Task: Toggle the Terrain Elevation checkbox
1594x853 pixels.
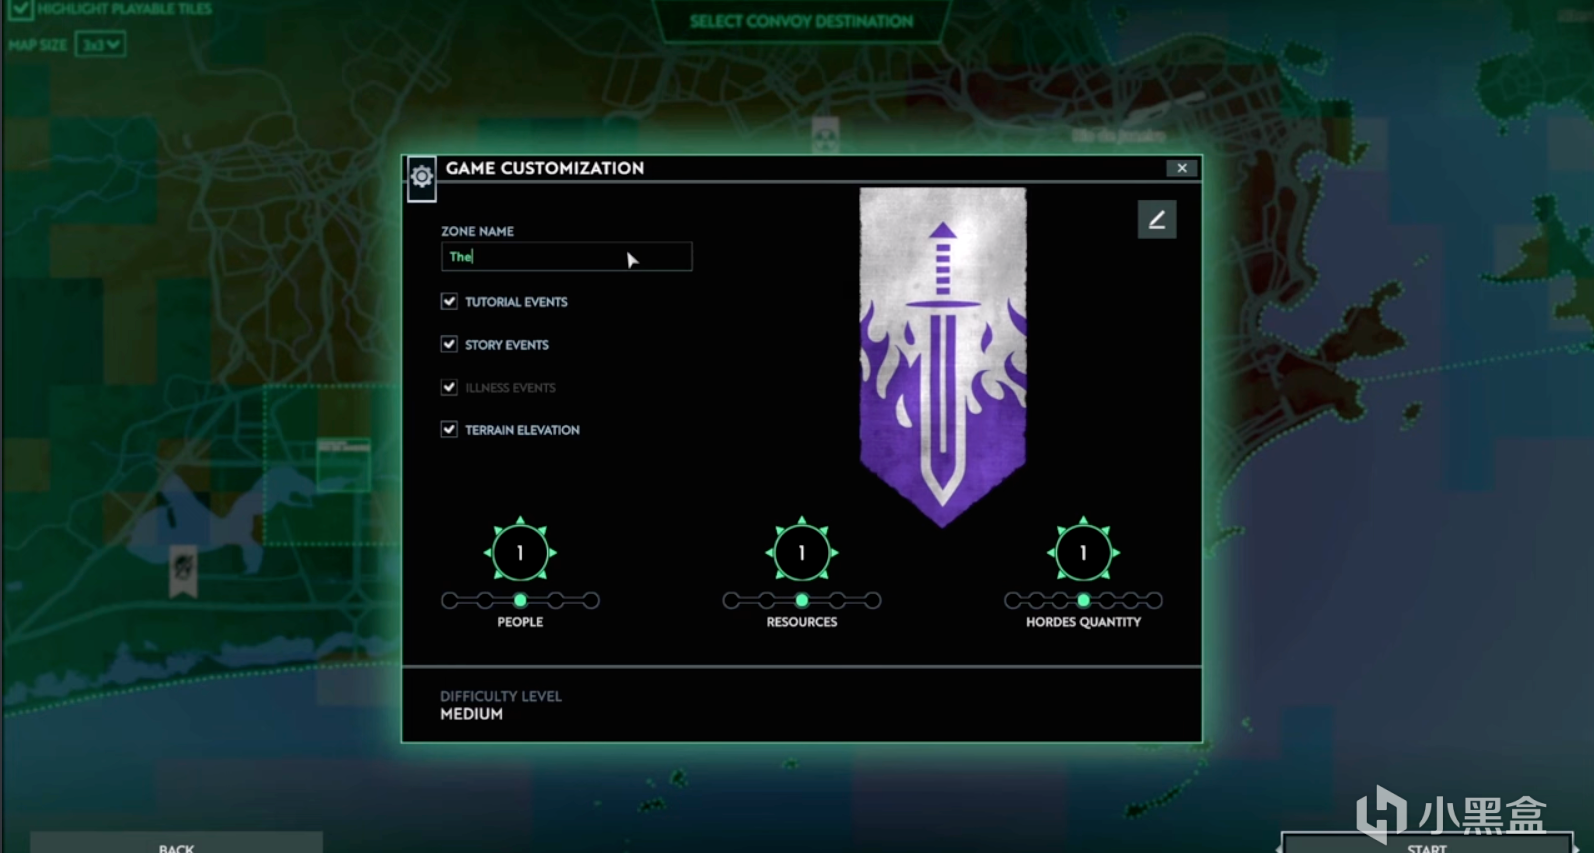Action: tap(449, 429)
